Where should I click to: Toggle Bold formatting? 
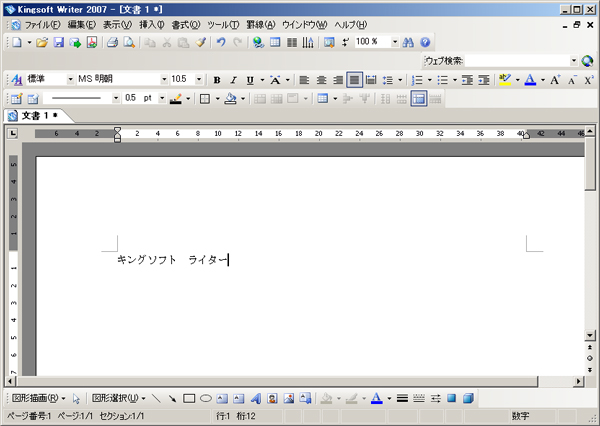click(217, 80)
